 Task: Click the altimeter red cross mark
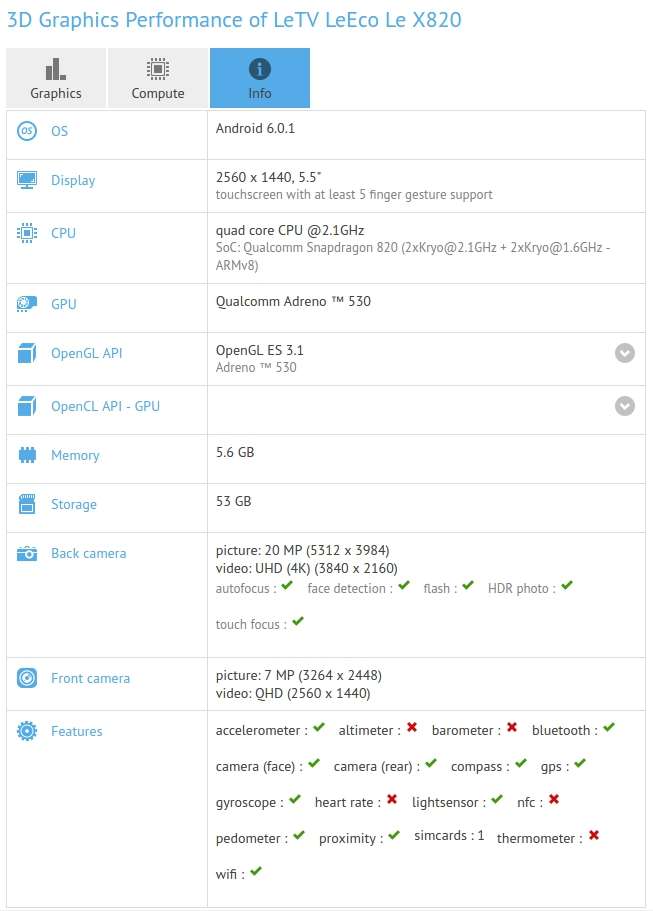(x=412, y=727)
